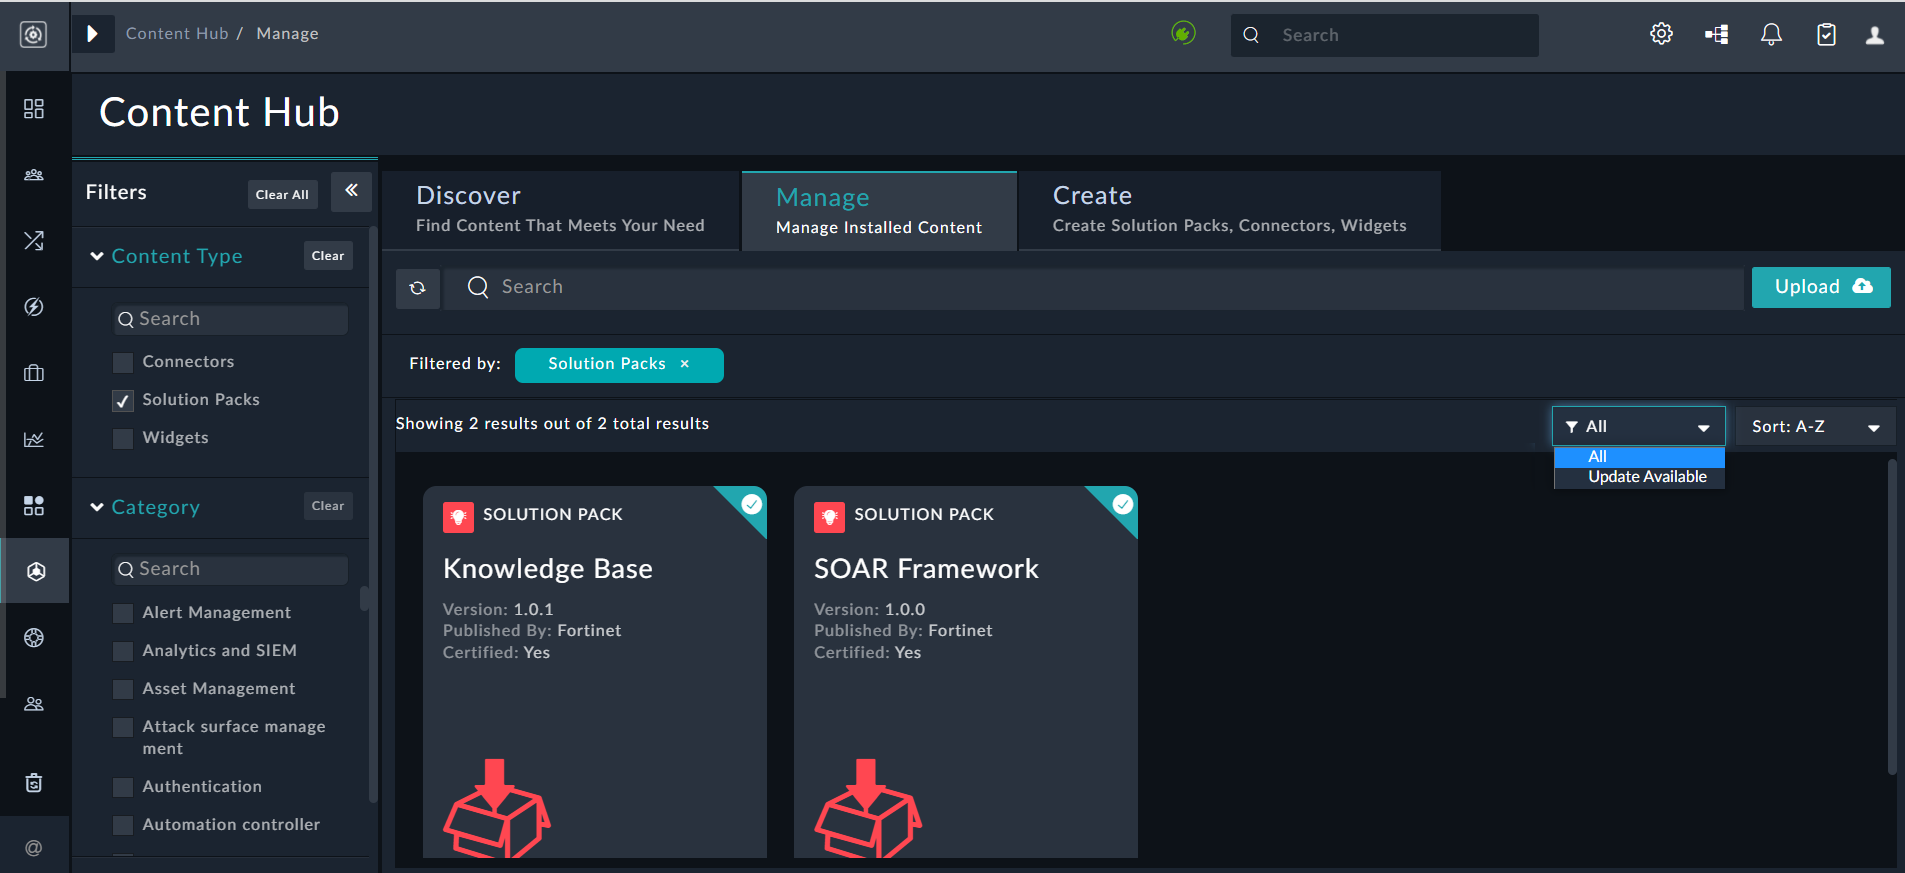Click the content Search field beside refresh
The height and width of the screenshot is (873, 1905).
(1094, 288)
